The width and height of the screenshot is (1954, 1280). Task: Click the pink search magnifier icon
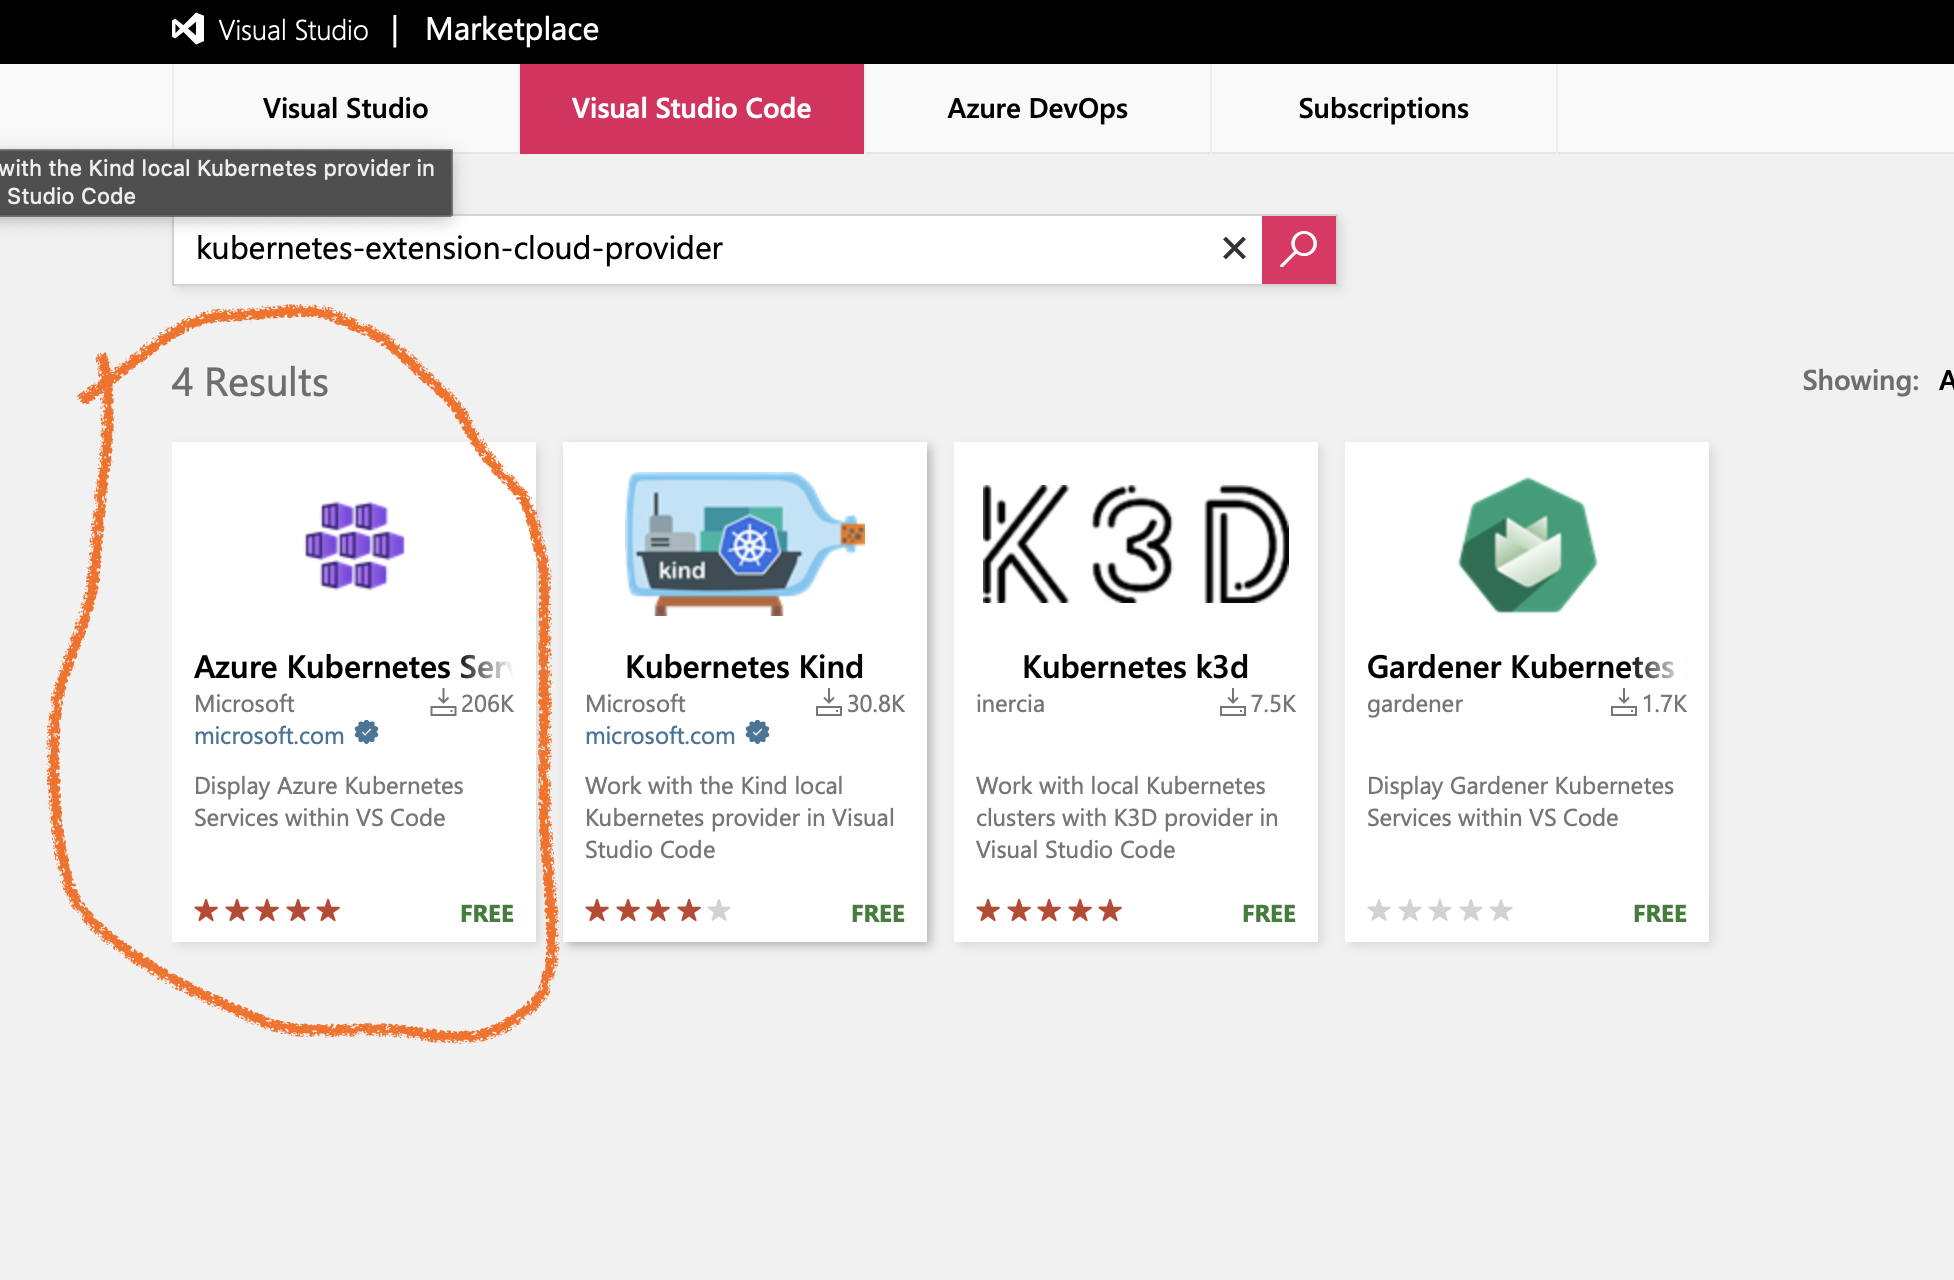pos(1298,249)
